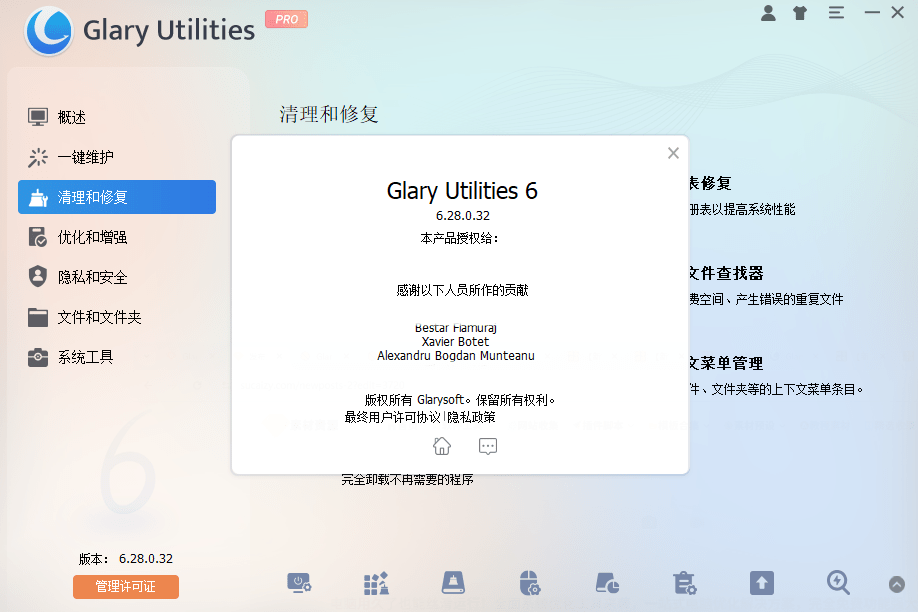Open the software update arrow icon
Image resolution: width=918 pixels, height=612 pixels.
coord(761,583)
